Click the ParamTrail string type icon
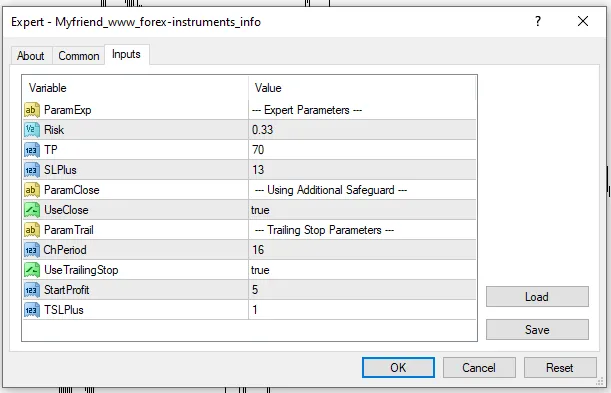Screen dimensions: 611x393 click(32, 230)
